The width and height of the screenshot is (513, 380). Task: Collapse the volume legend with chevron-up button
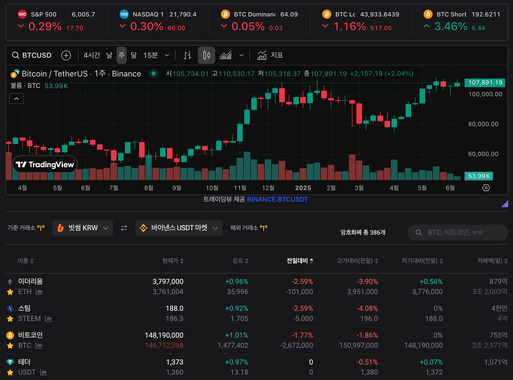pos(16,99)
